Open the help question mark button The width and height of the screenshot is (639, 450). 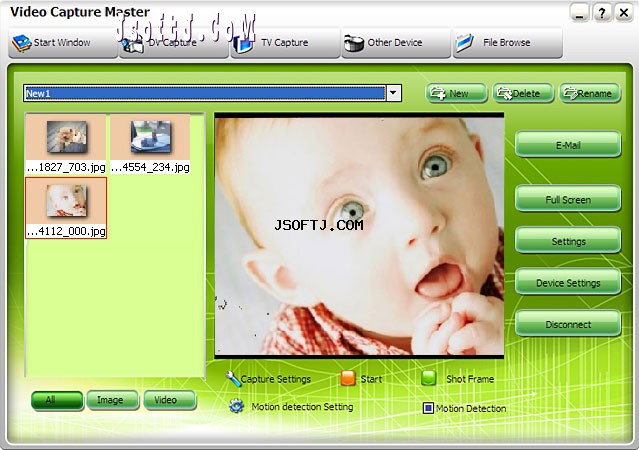[x=602, y=13]
